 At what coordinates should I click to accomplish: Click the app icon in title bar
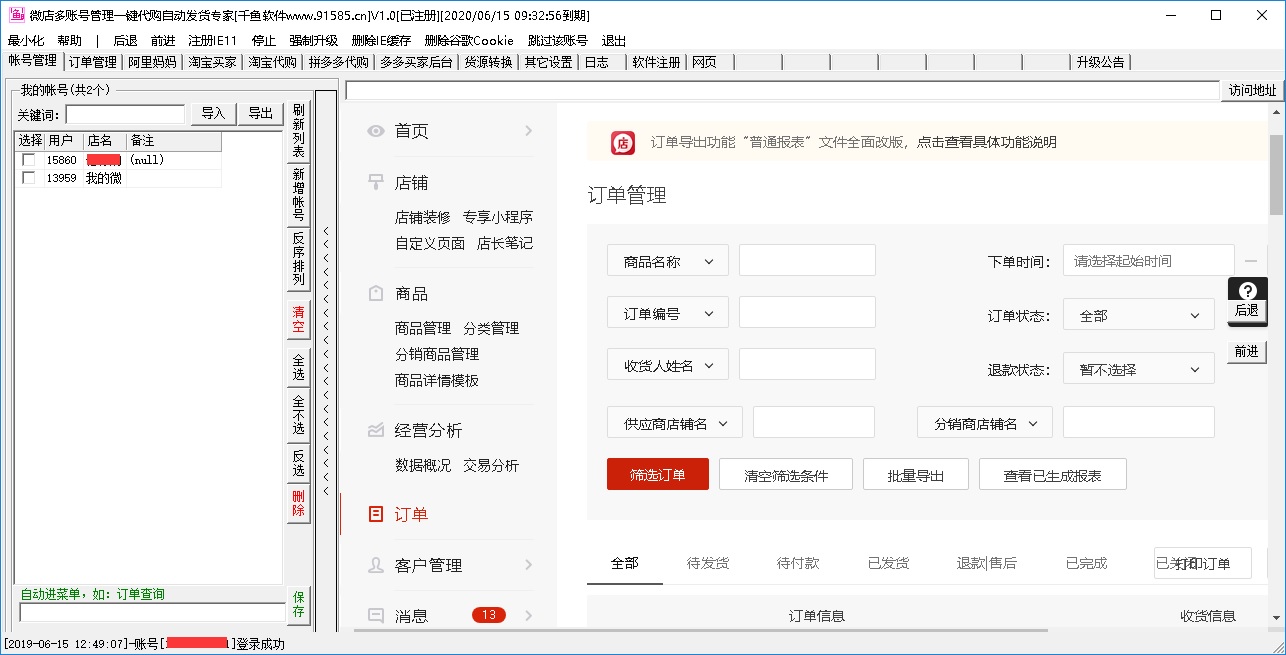click(16, 15)
